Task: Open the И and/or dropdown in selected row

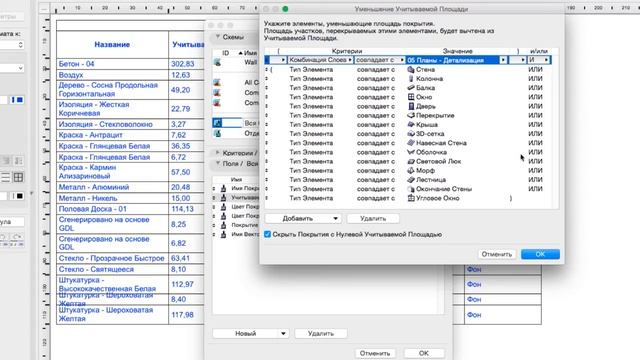Action: point(539,60)
